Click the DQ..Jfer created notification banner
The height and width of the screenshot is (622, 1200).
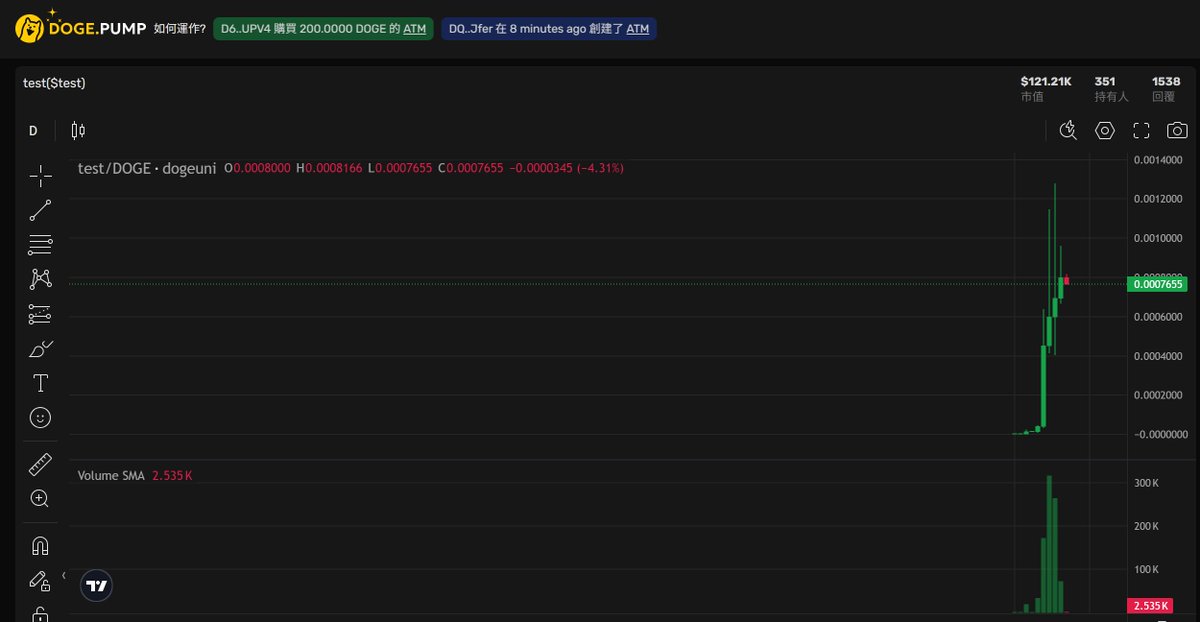[x=549, y=29]
